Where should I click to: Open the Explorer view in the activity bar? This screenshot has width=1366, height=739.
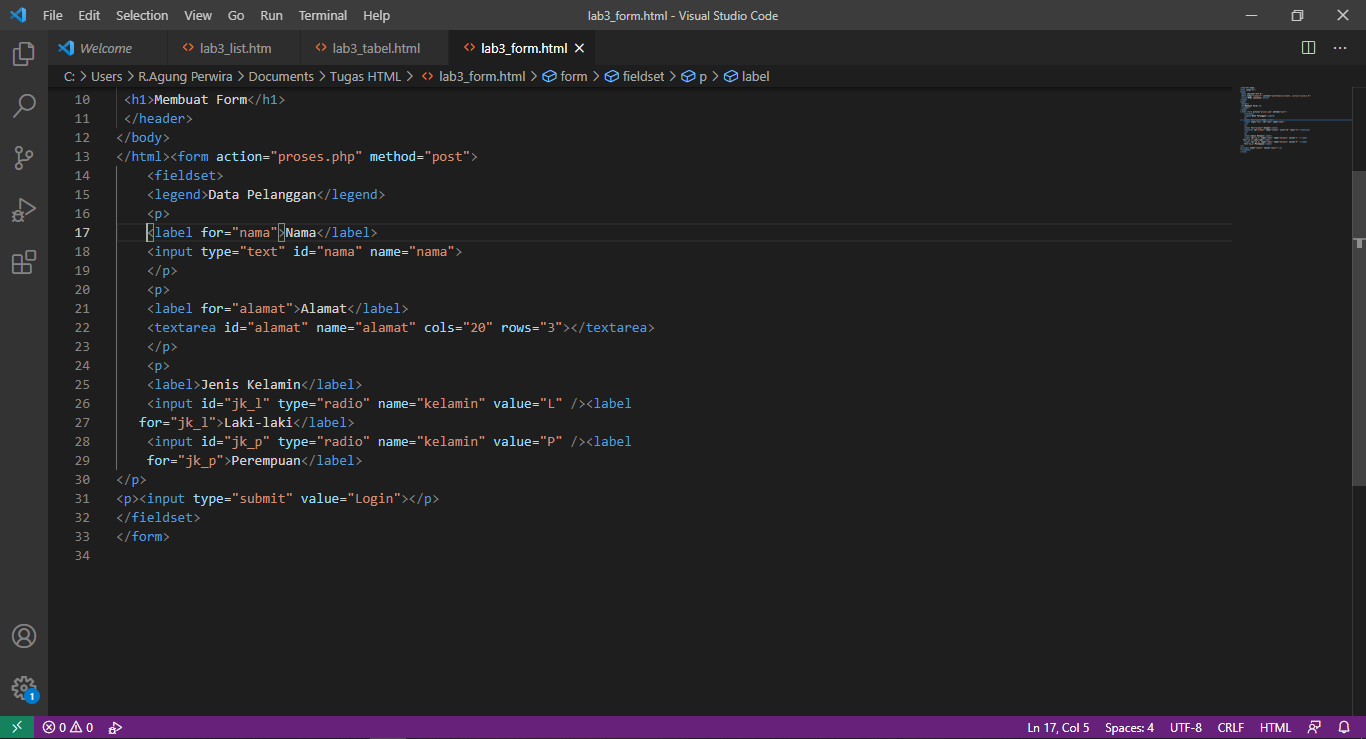(x=24, y=54)
